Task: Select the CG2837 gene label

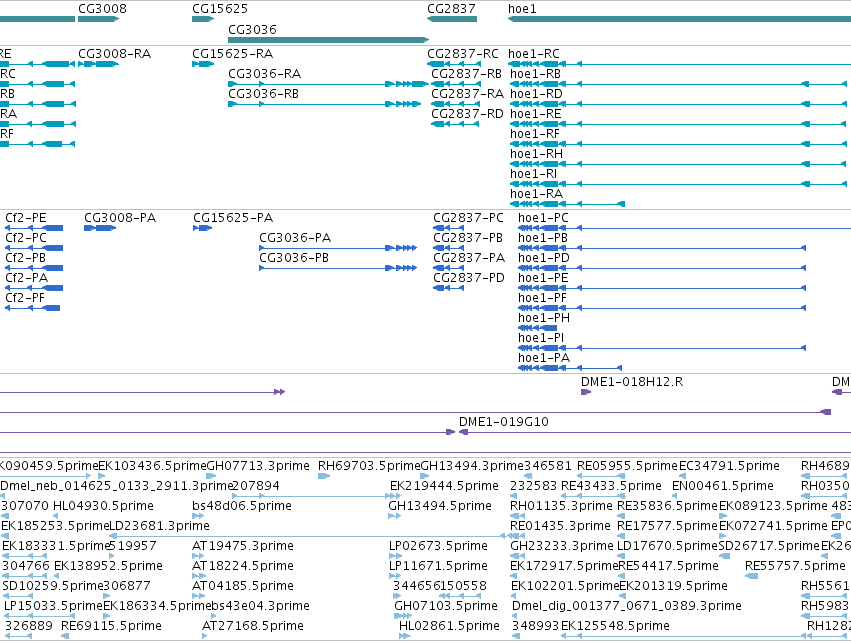Action: [451, 9]
